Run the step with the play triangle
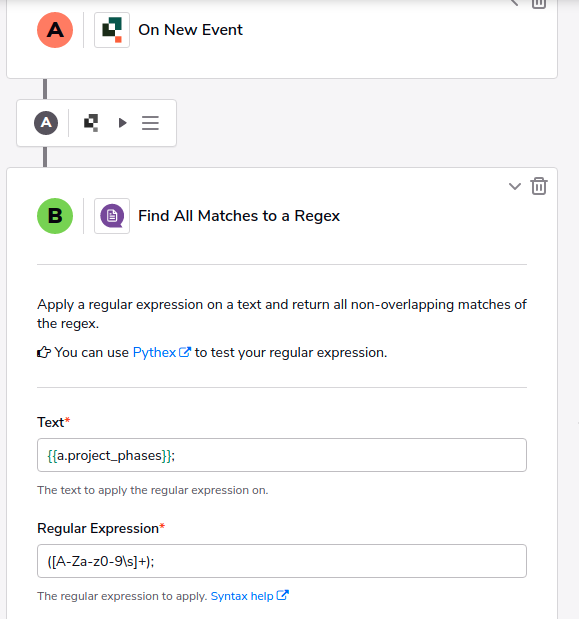Image resolution: width=579 pixels, height=619 pixels. point(123,123)
